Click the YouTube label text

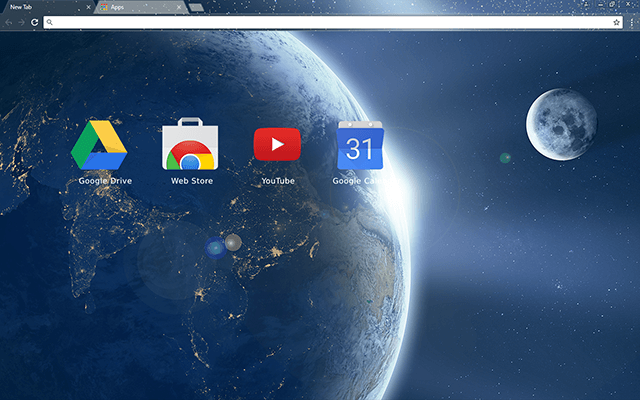tap(277, 181)
